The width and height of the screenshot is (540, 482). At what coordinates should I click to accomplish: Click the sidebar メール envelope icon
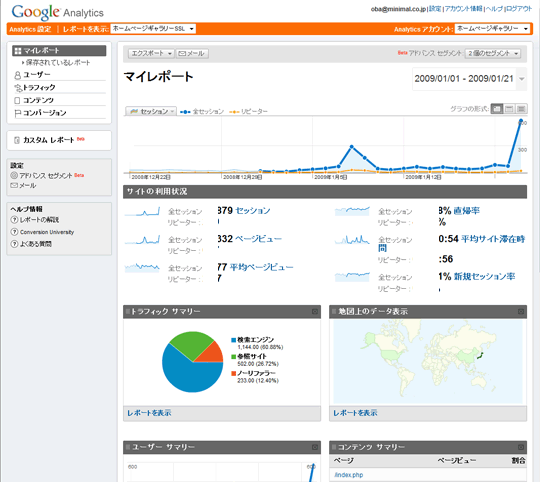coord(14,186)
